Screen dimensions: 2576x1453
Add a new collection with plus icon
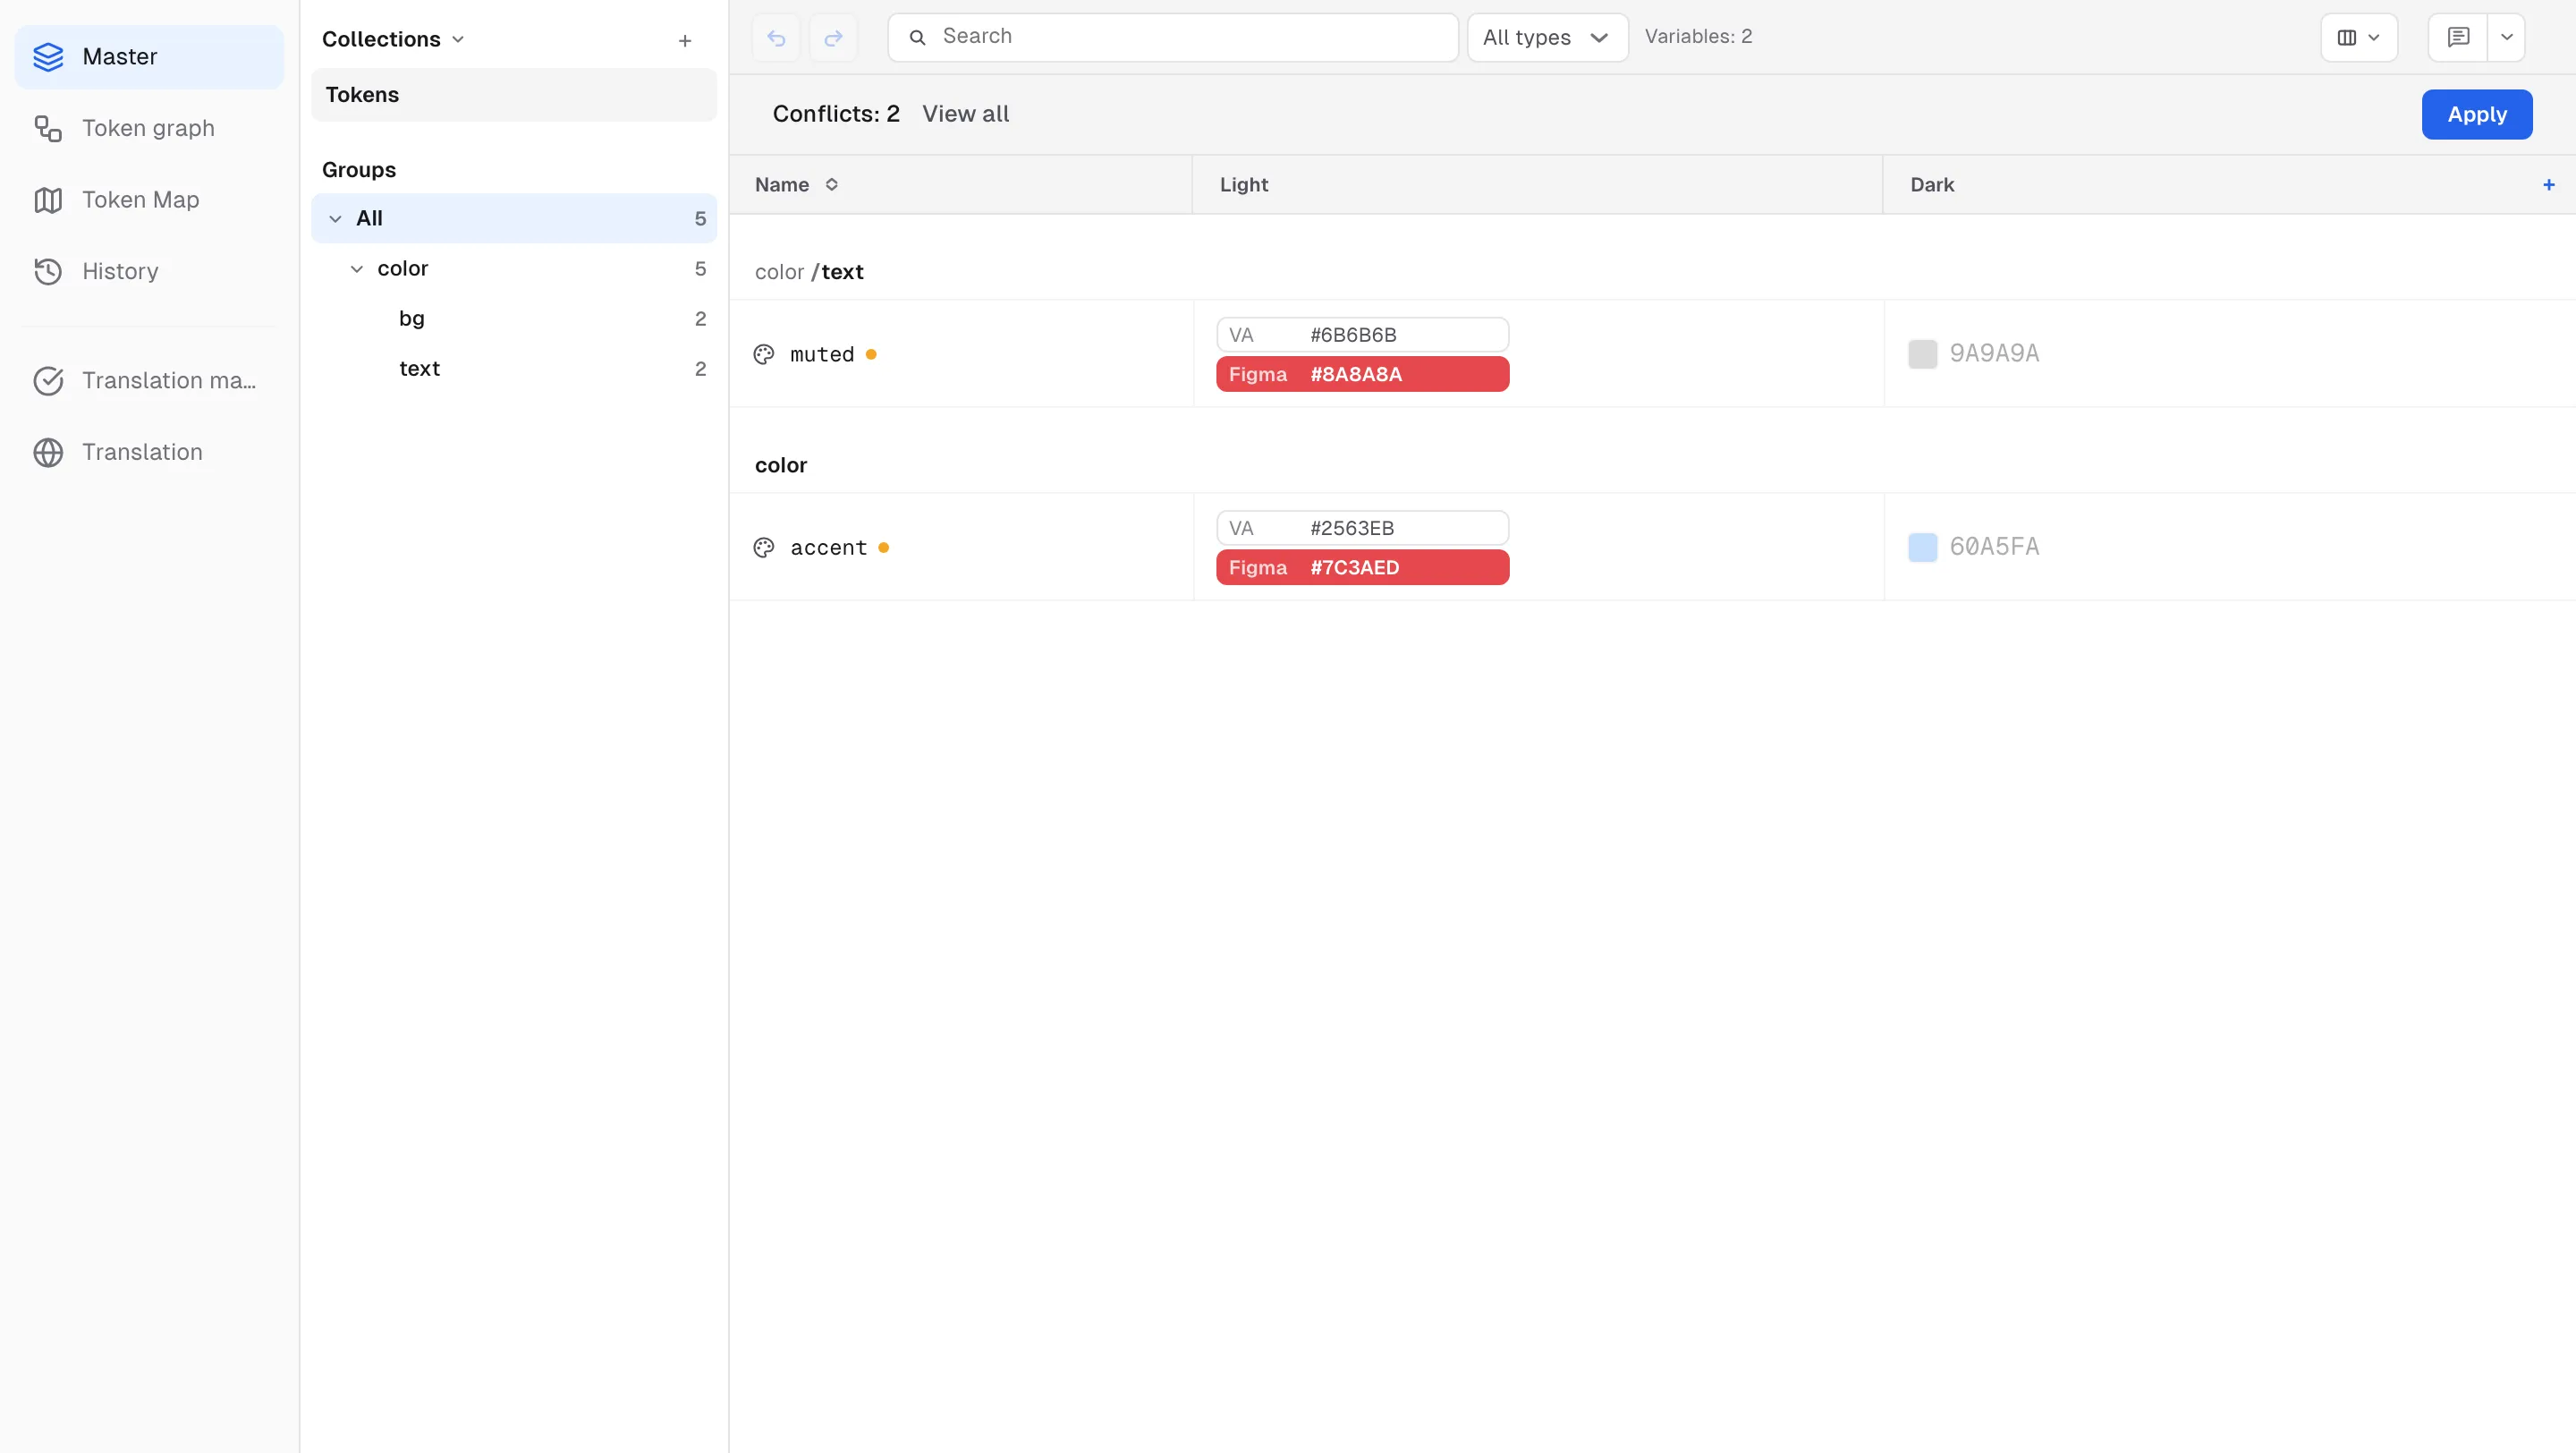pyautogui.click(x=685, y=40)
